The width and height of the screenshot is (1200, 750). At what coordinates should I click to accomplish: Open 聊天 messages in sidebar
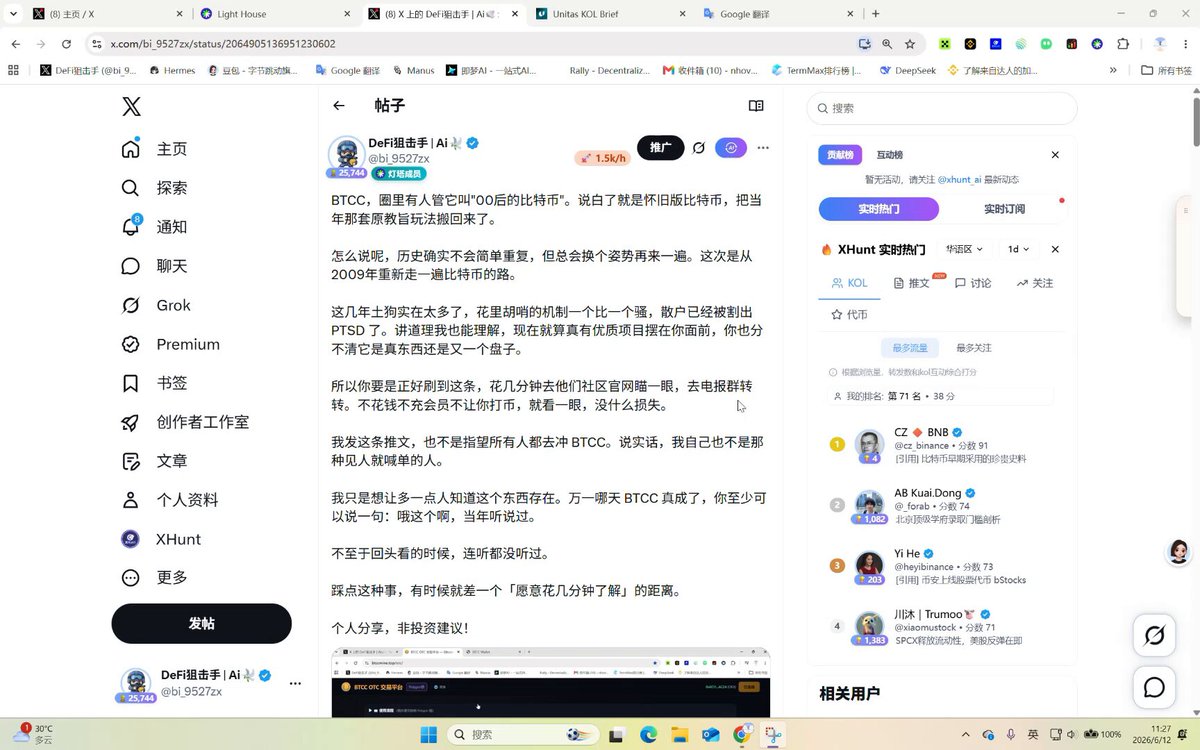(154, 266)
